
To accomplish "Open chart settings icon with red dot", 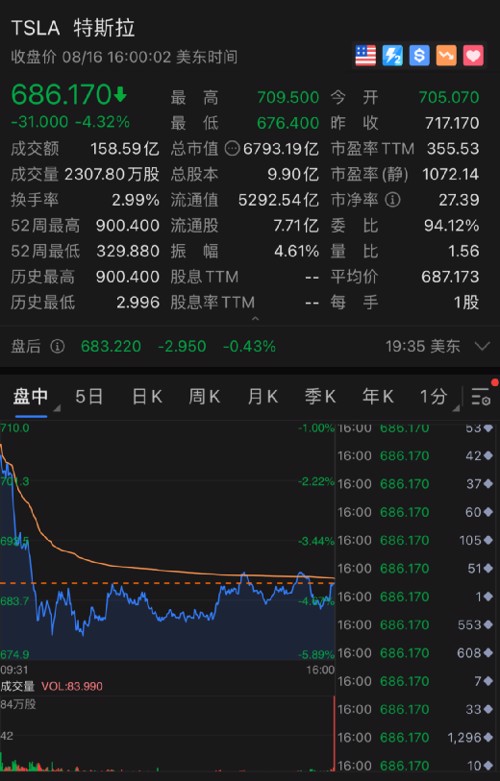I will point(482,396).
